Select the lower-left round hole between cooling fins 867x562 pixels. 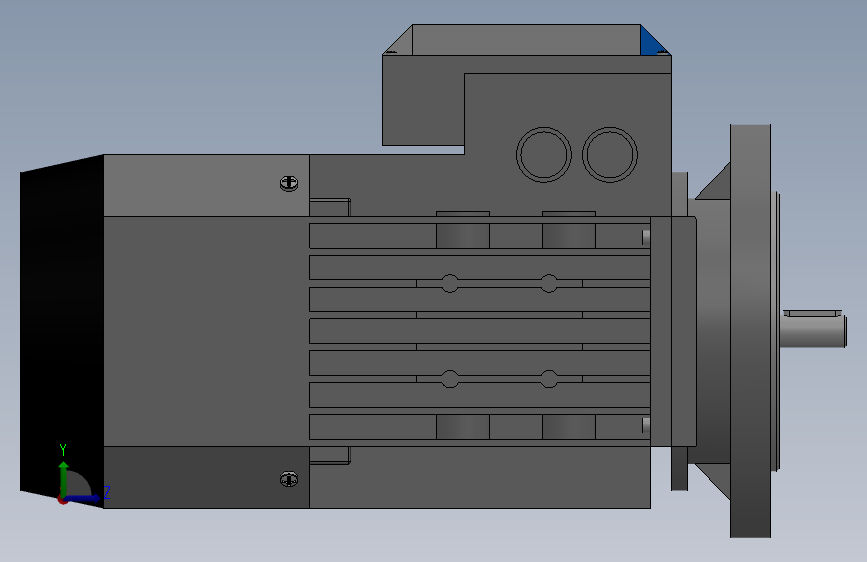coord(450,379)
